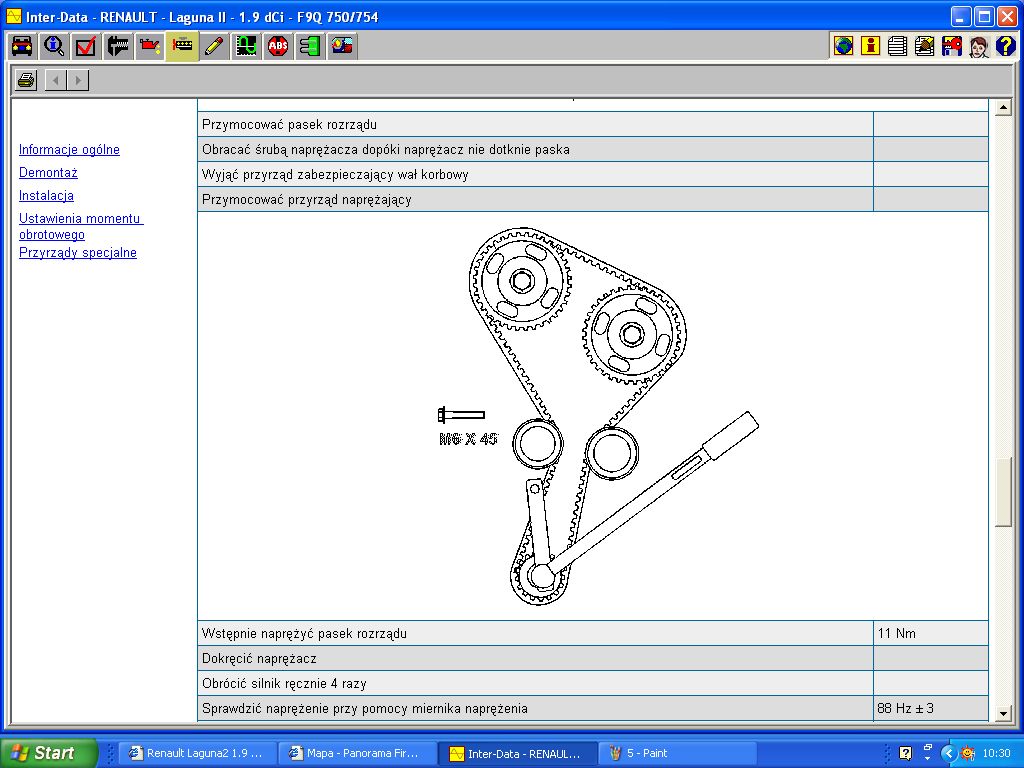Image resolution: width=1024 pixels, height=768 pixels.
Task: Click the timing belt diagram image
Action: 598,416
